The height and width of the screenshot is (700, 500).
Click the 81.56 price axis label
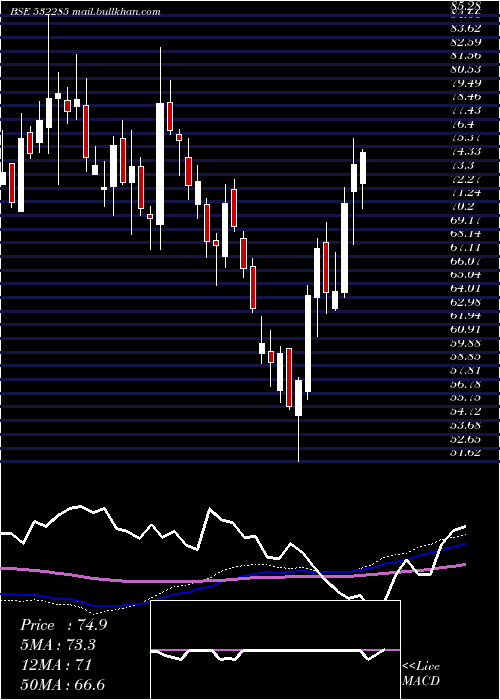466,55
